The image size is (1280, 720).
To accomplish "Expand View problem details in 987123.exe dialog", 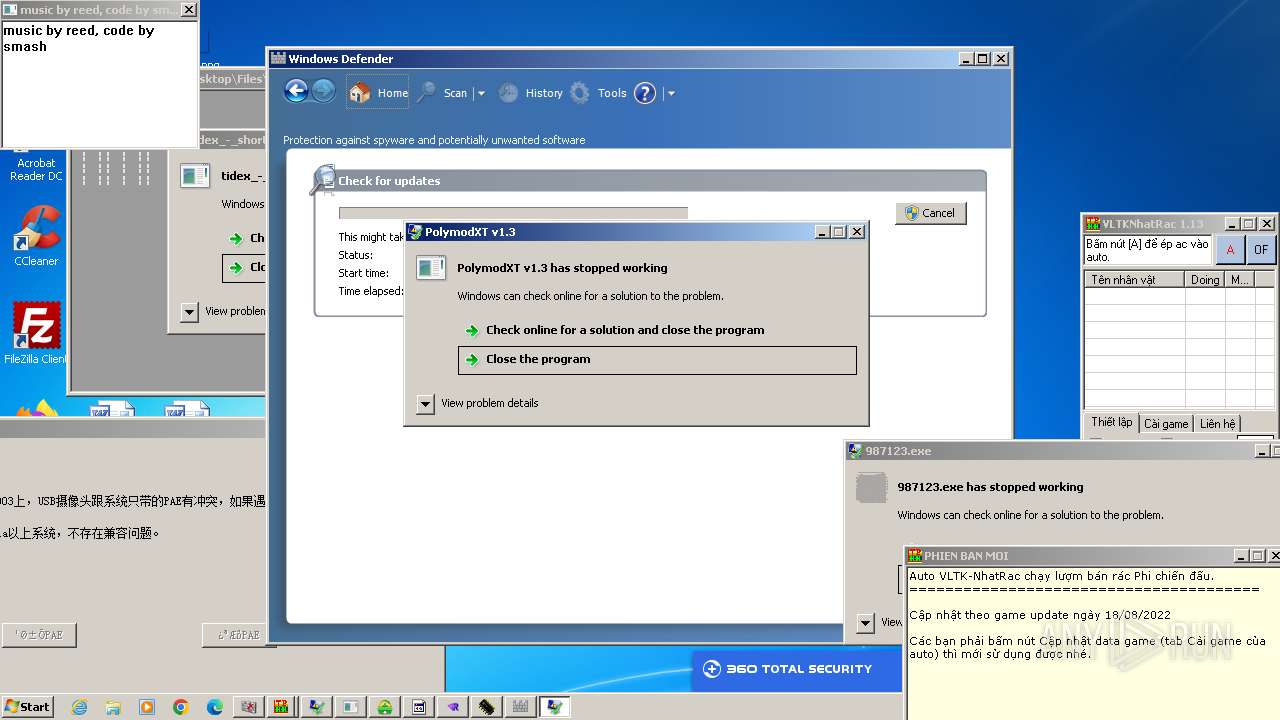I will (x=866, y=623).
